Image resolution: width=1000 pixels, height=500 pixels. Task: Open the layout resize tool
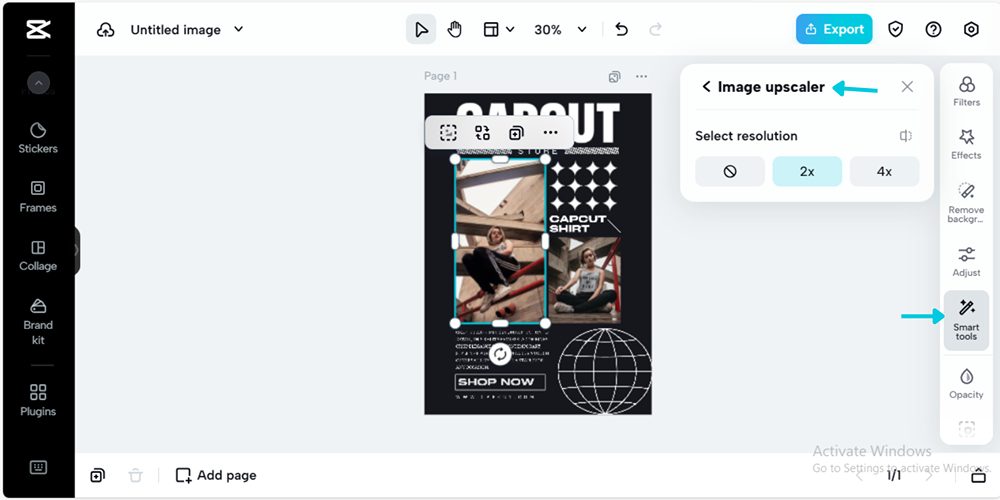coord(490,29)
